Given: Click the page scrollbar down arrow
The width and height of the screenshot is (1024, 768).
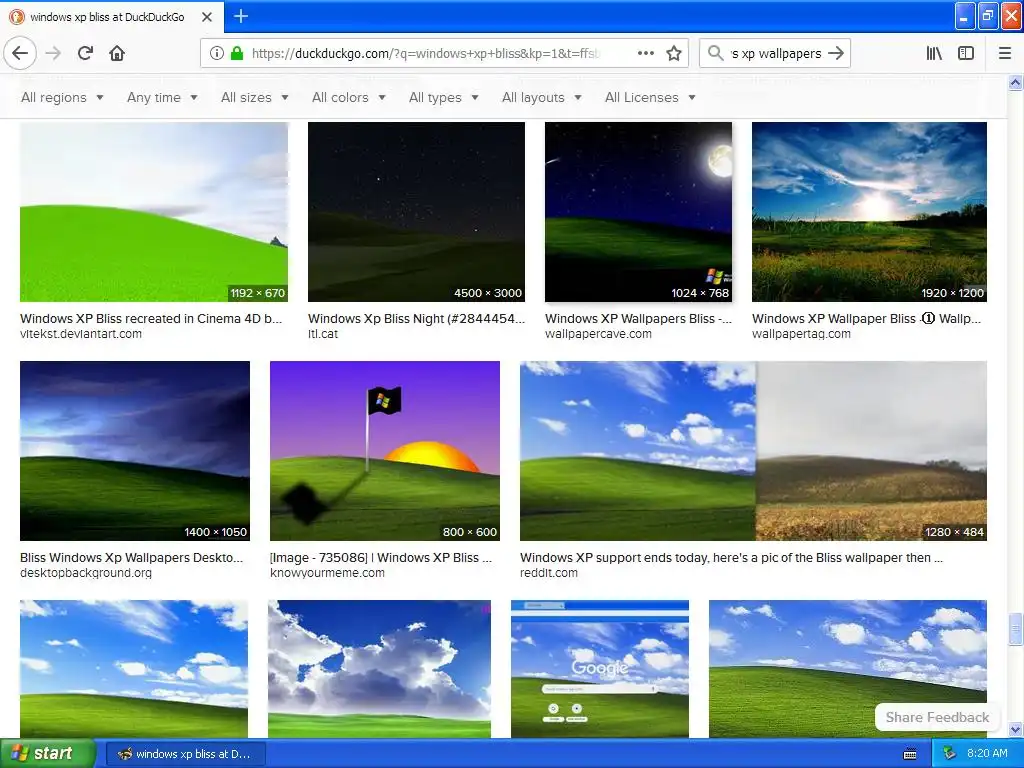Looking at the screenshot, I should [x=1016, y=729].
